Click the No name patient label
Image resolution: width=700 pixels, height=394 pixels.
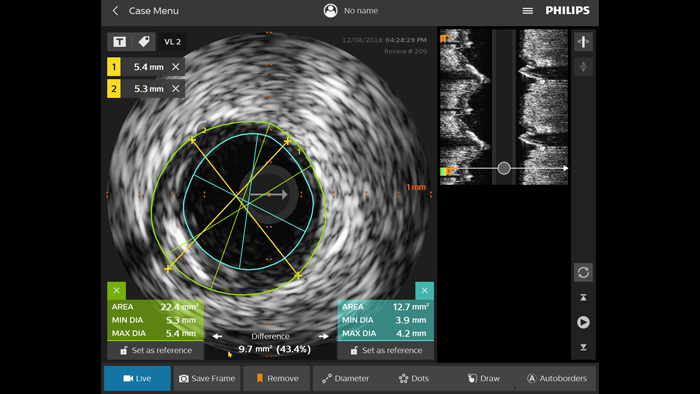[x=361, y=11]
